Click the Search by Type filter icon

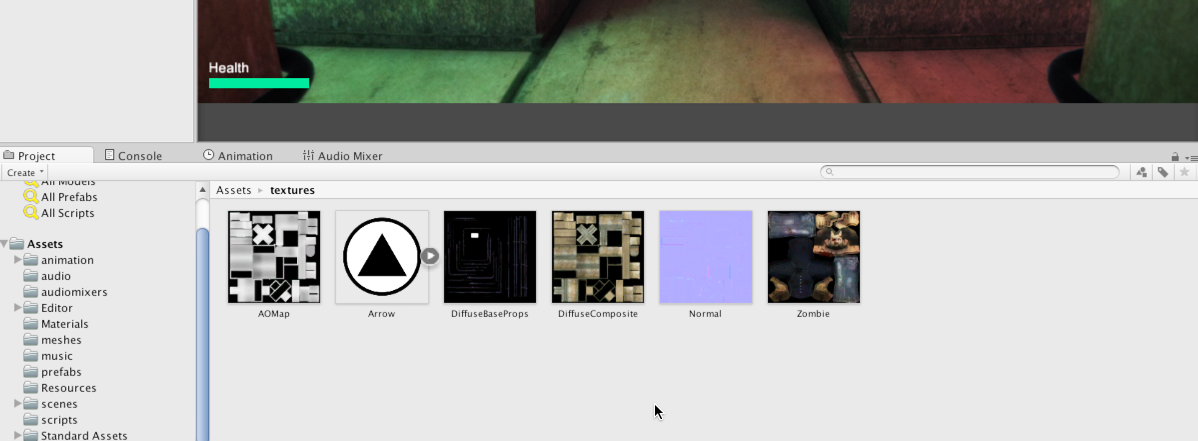(1142, 173)
